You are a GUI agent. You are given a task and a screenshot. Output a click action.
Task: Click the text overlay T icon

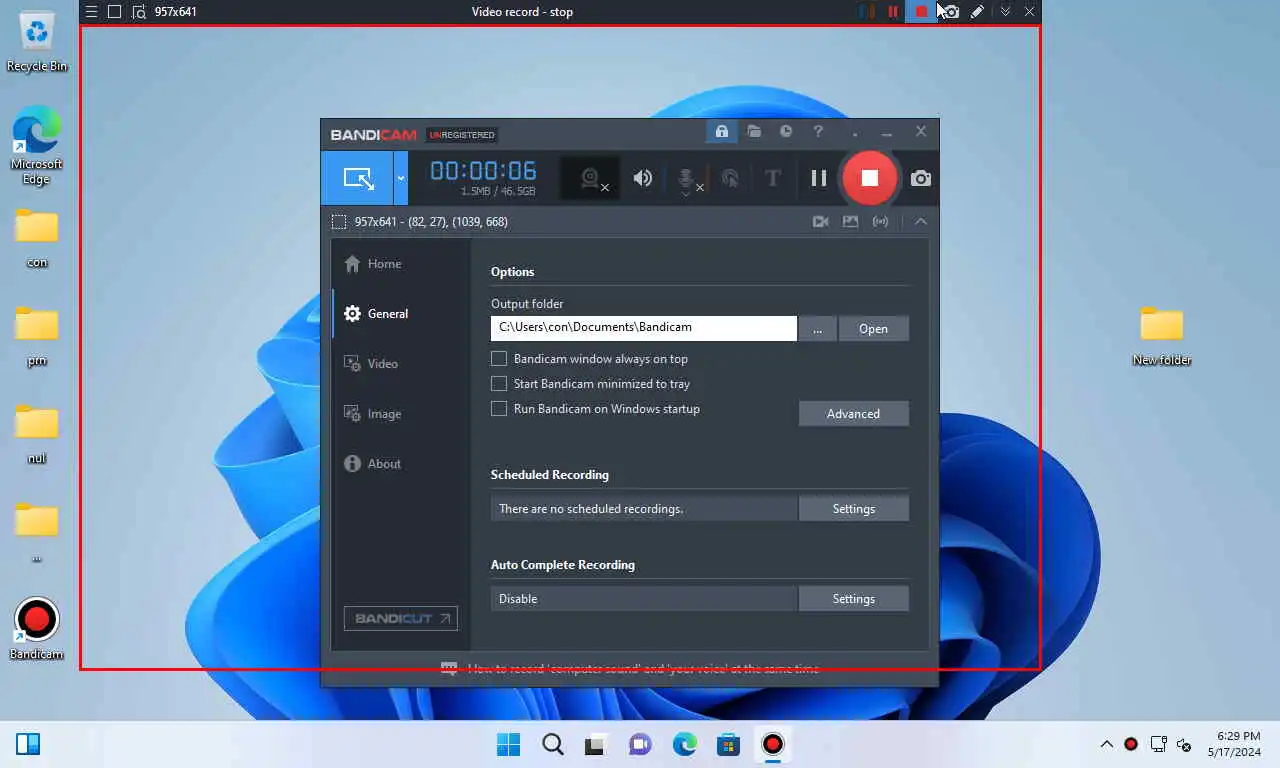773,178
